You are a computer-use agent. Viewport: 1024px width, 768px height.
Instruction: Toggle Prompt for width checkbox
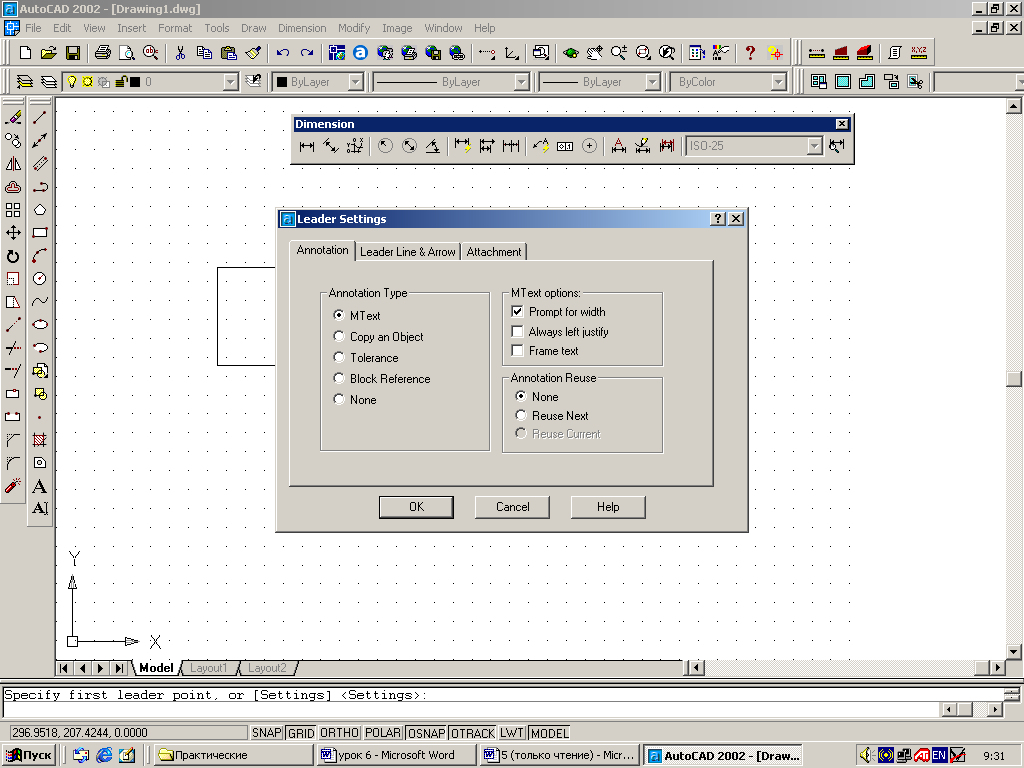tap(517, 312)
